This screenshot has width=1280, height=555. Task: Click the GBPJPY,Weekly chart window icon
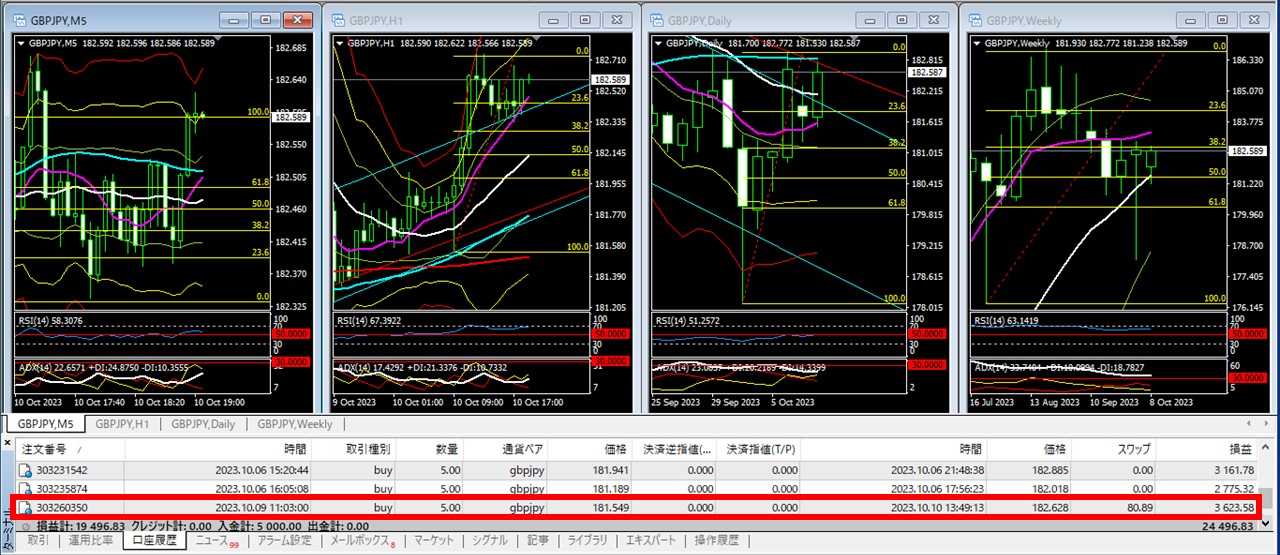[975, 18]
